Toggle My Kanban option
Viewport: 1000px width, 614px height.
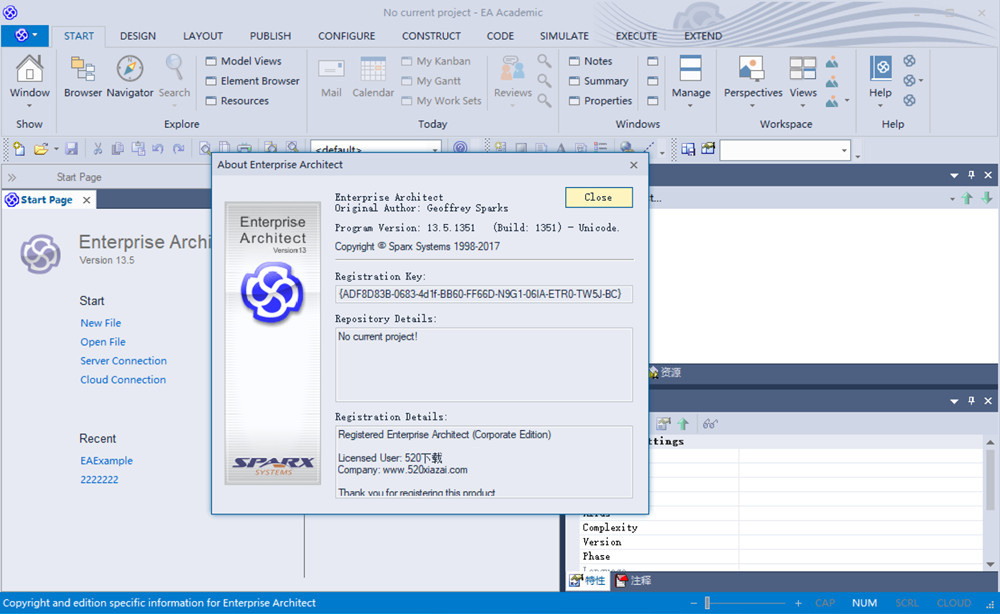(436, 61)
